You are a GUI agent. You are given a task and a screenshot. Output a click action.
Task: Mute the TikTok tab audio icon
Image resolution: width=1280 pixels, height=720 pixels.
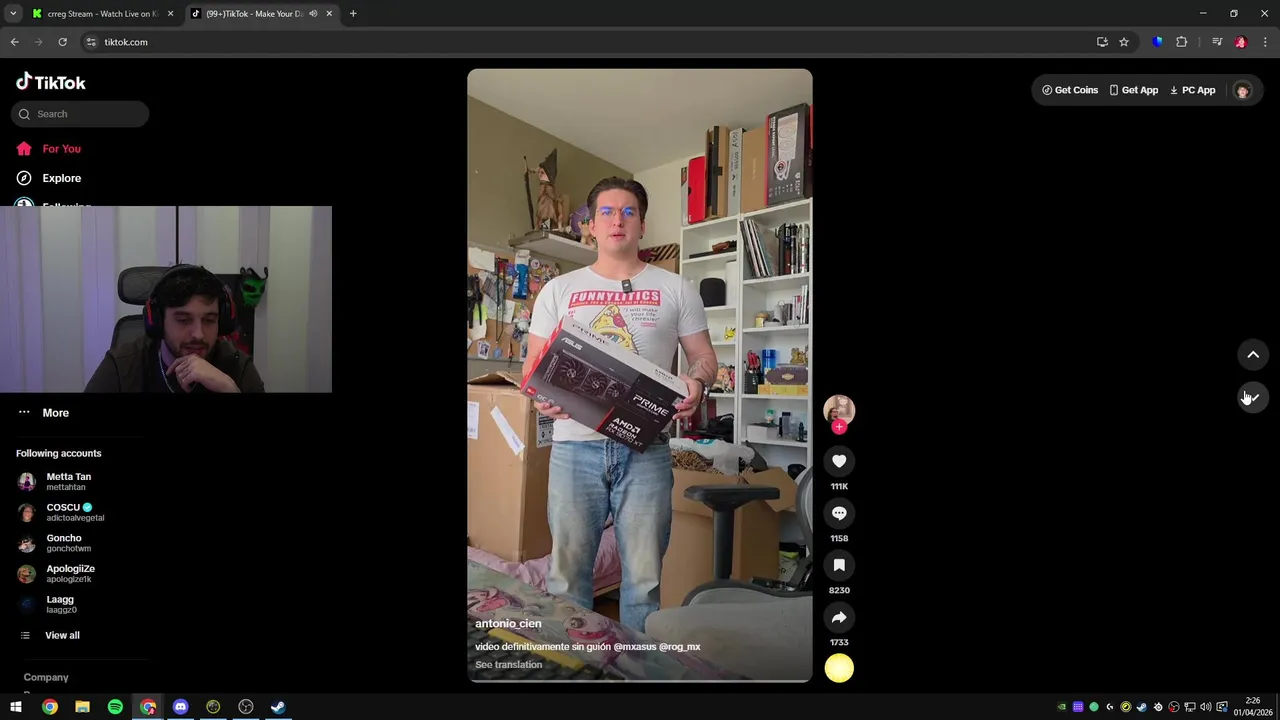point(313,14)
